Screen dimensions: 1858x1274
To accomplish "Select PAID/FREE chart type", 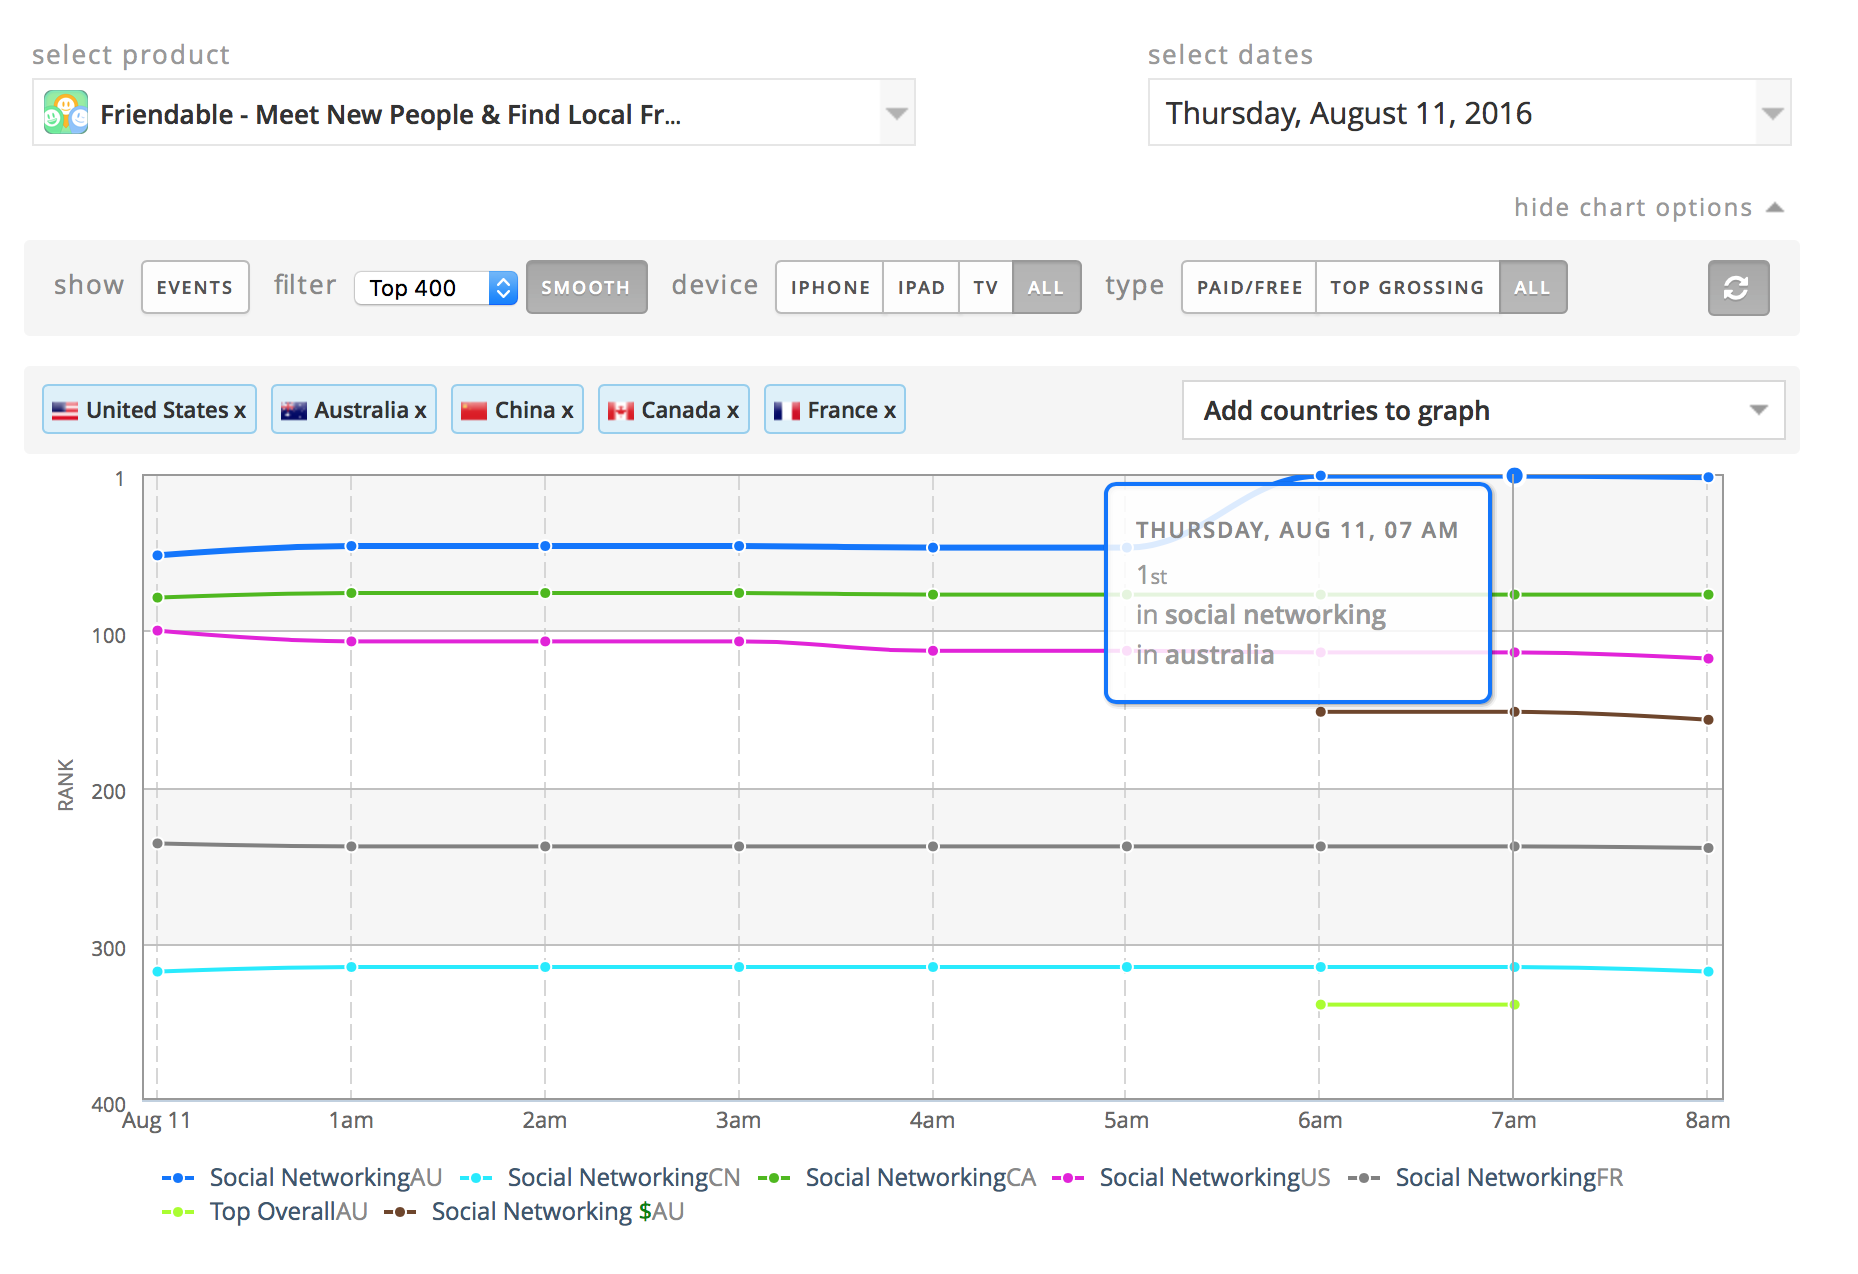I will [x=1249, y=288].
